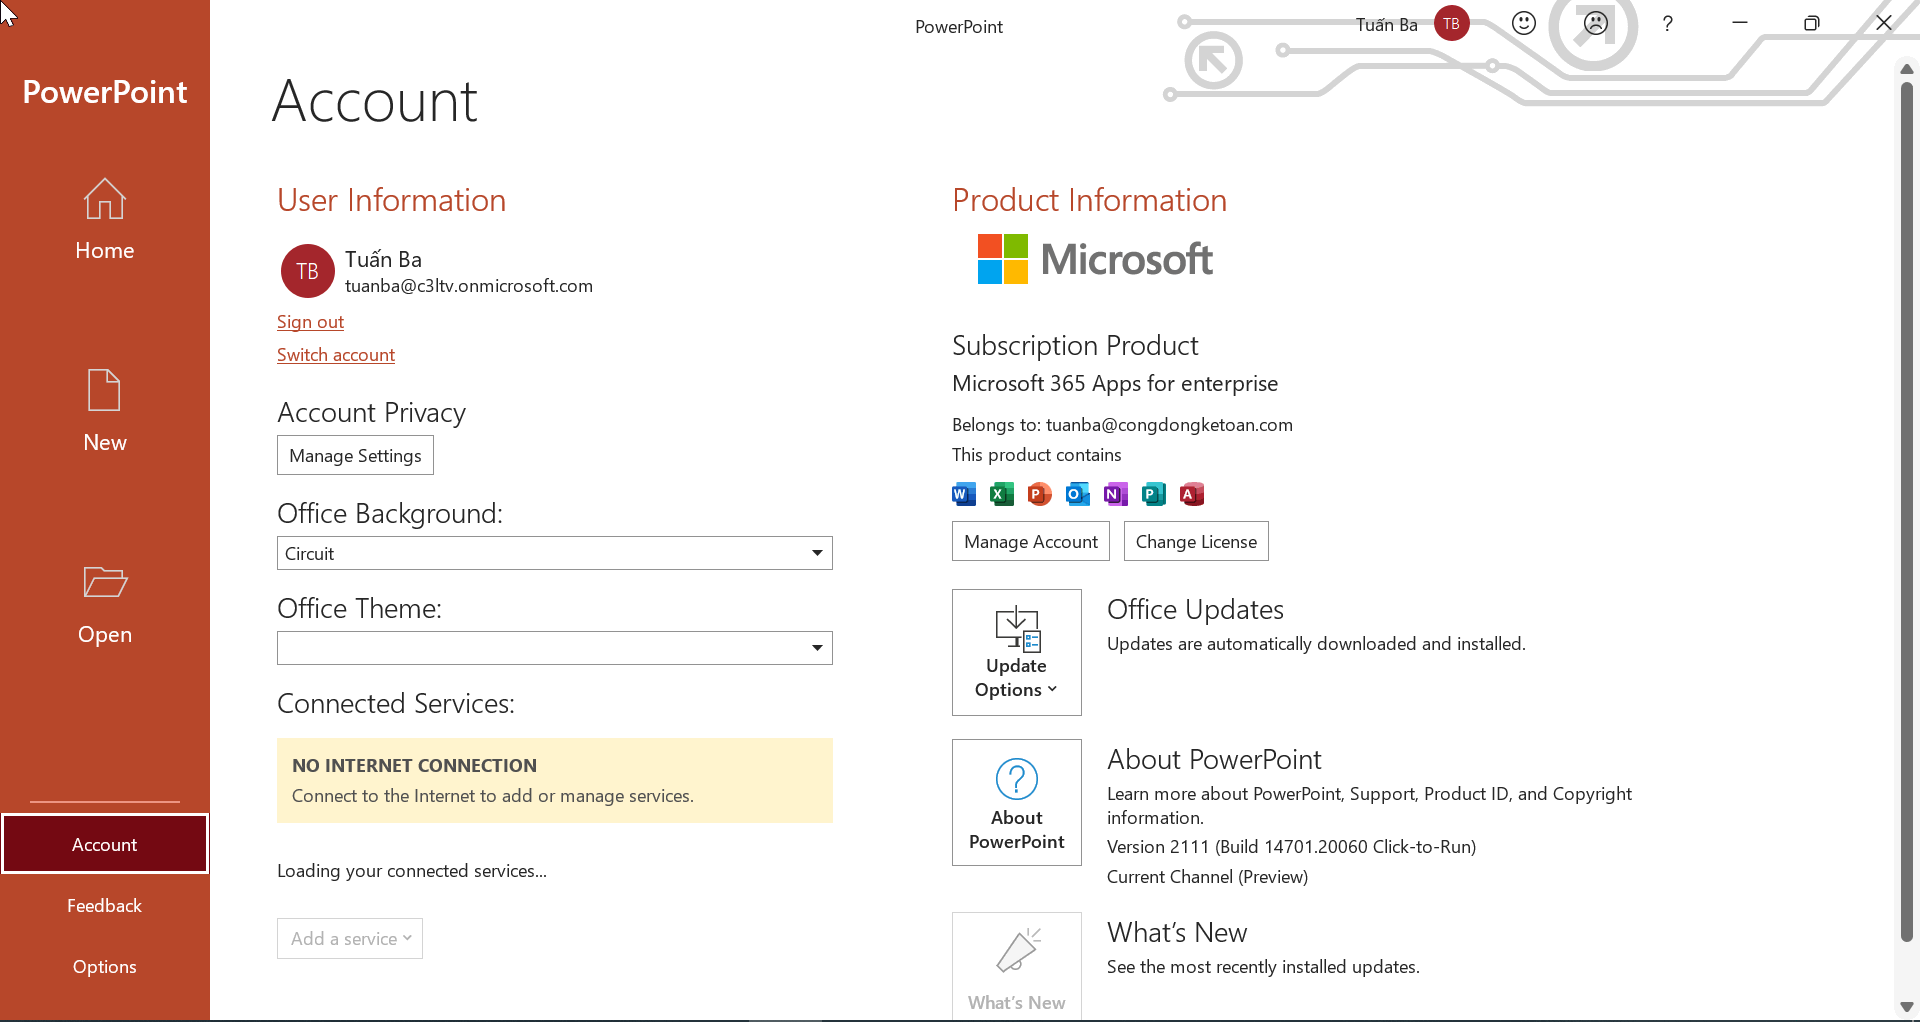The image size is (1920, 1022).
Task: Open the Feedback sidebar item
Action: tap(104, 905)
